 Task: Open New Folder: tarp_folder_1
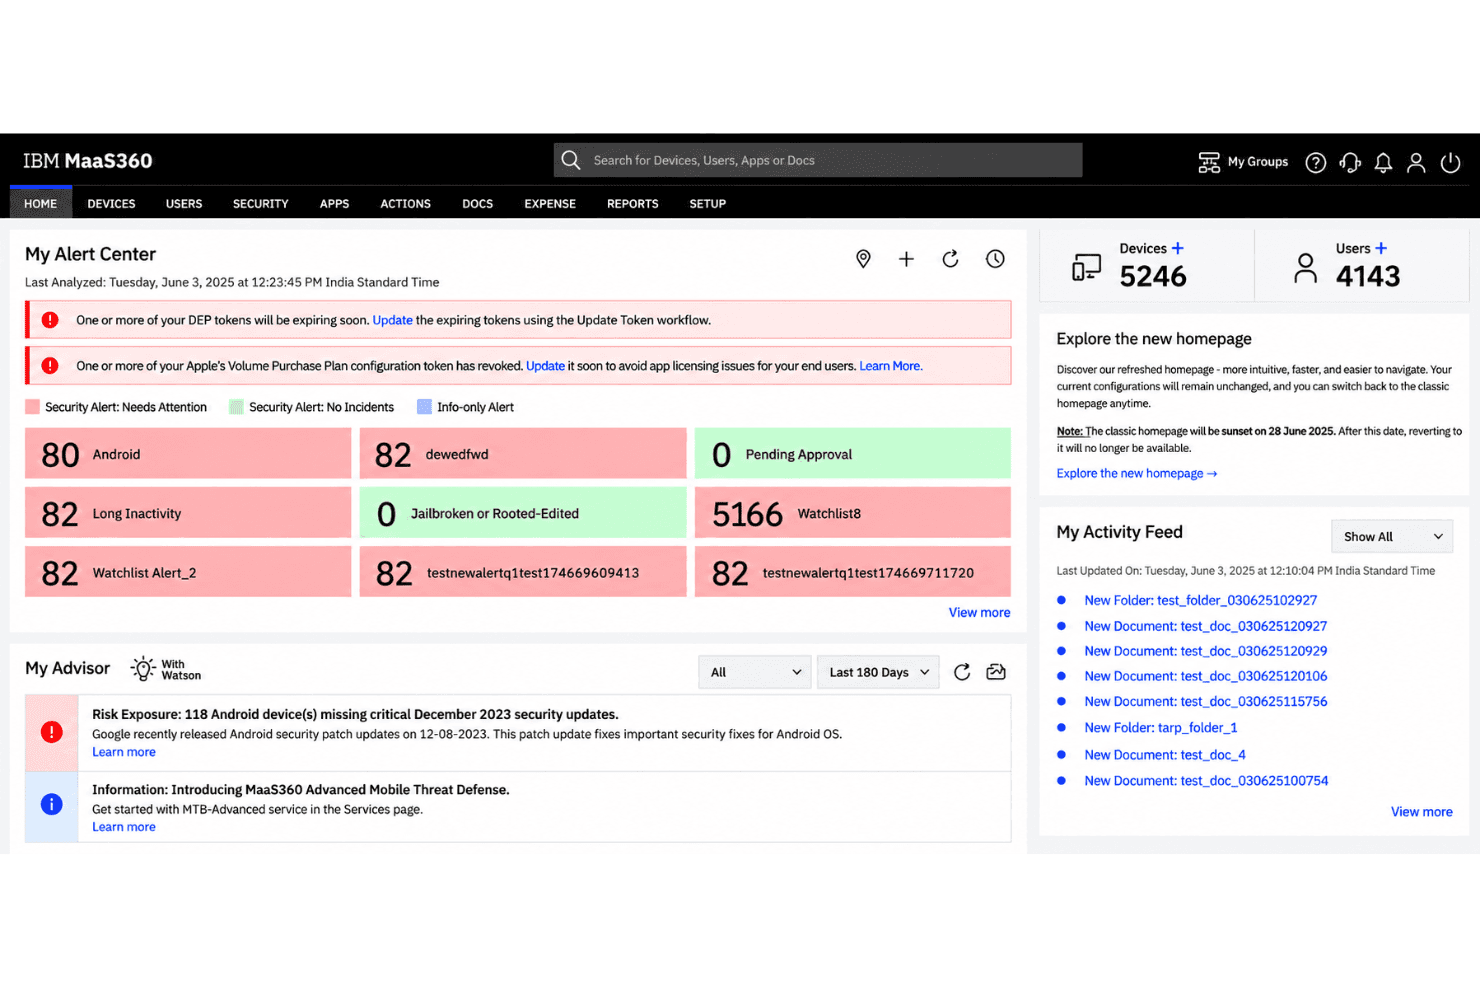(x=1161, y=728)
